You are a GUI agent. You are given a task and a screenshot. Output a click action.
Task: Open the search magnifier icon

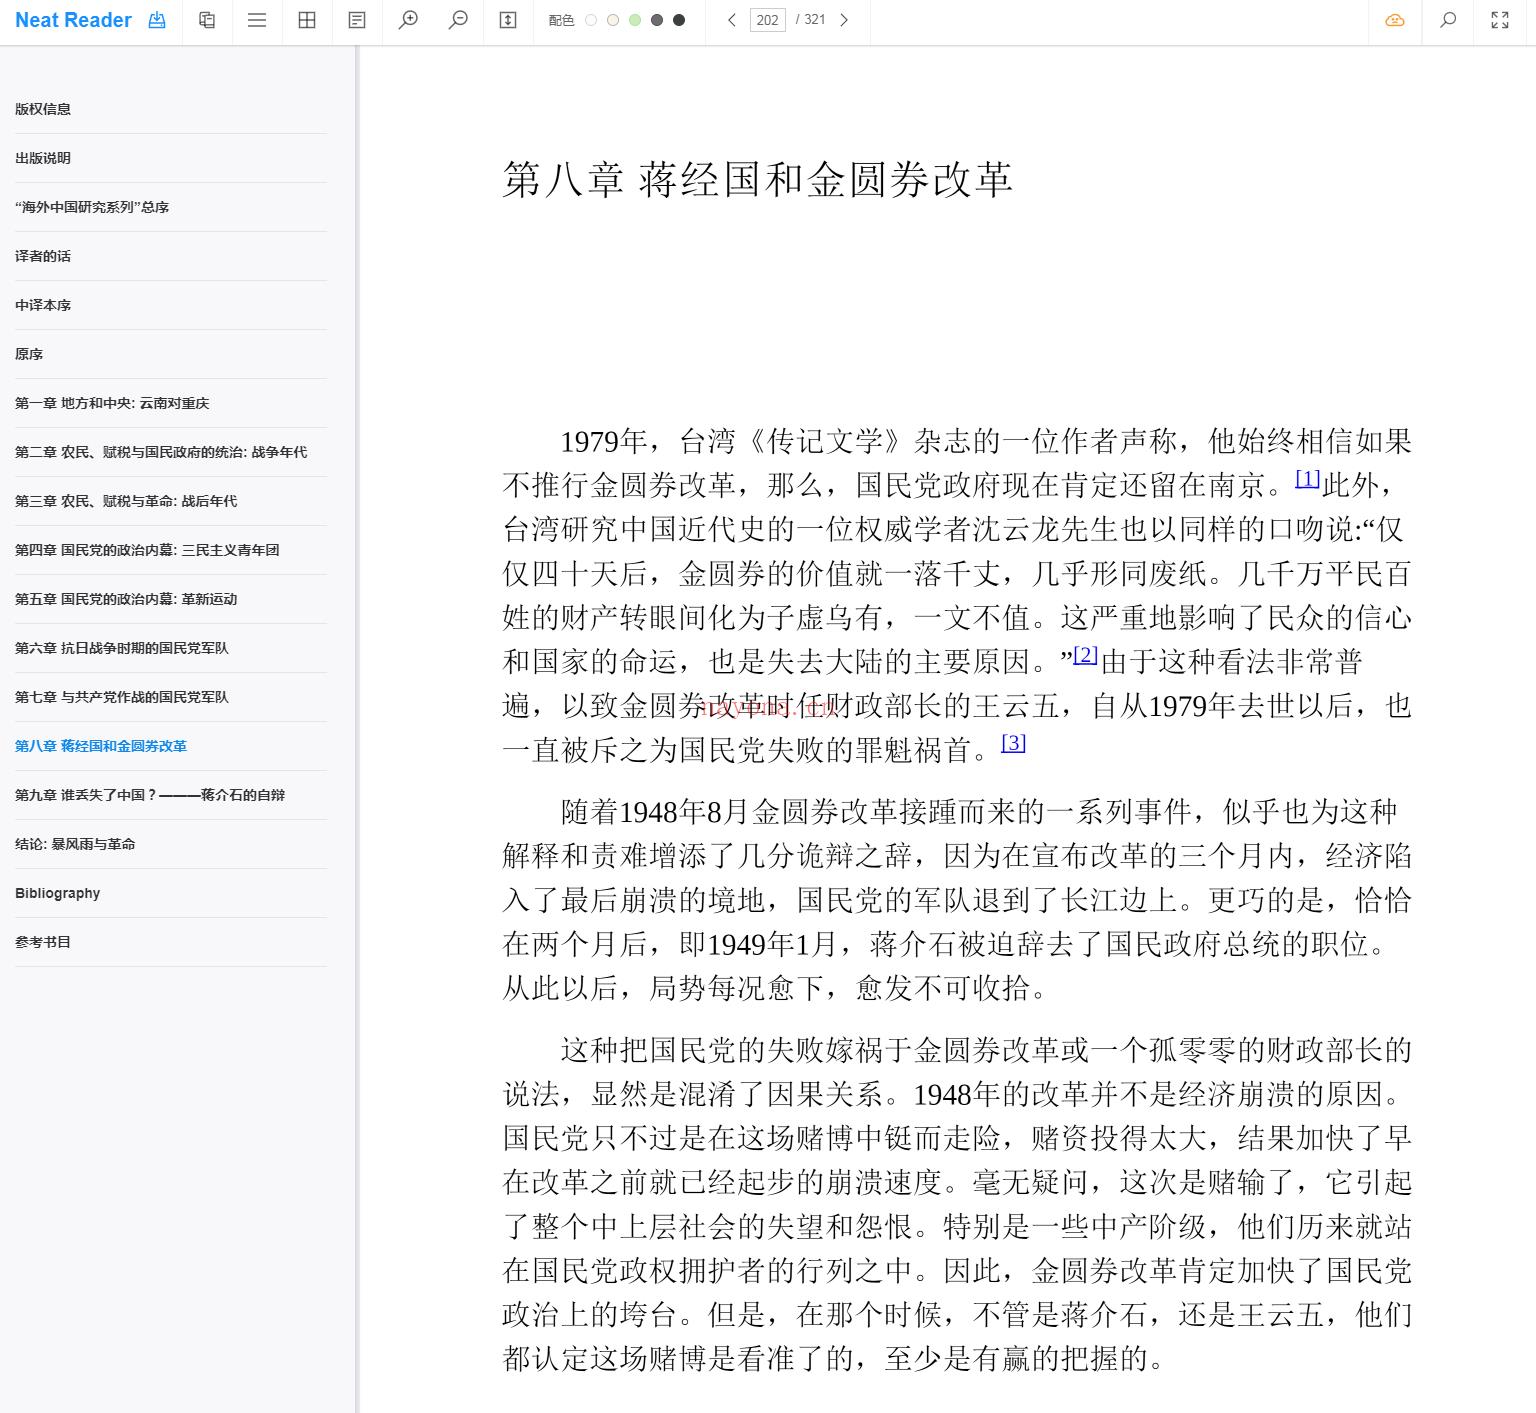[1448, 20]
